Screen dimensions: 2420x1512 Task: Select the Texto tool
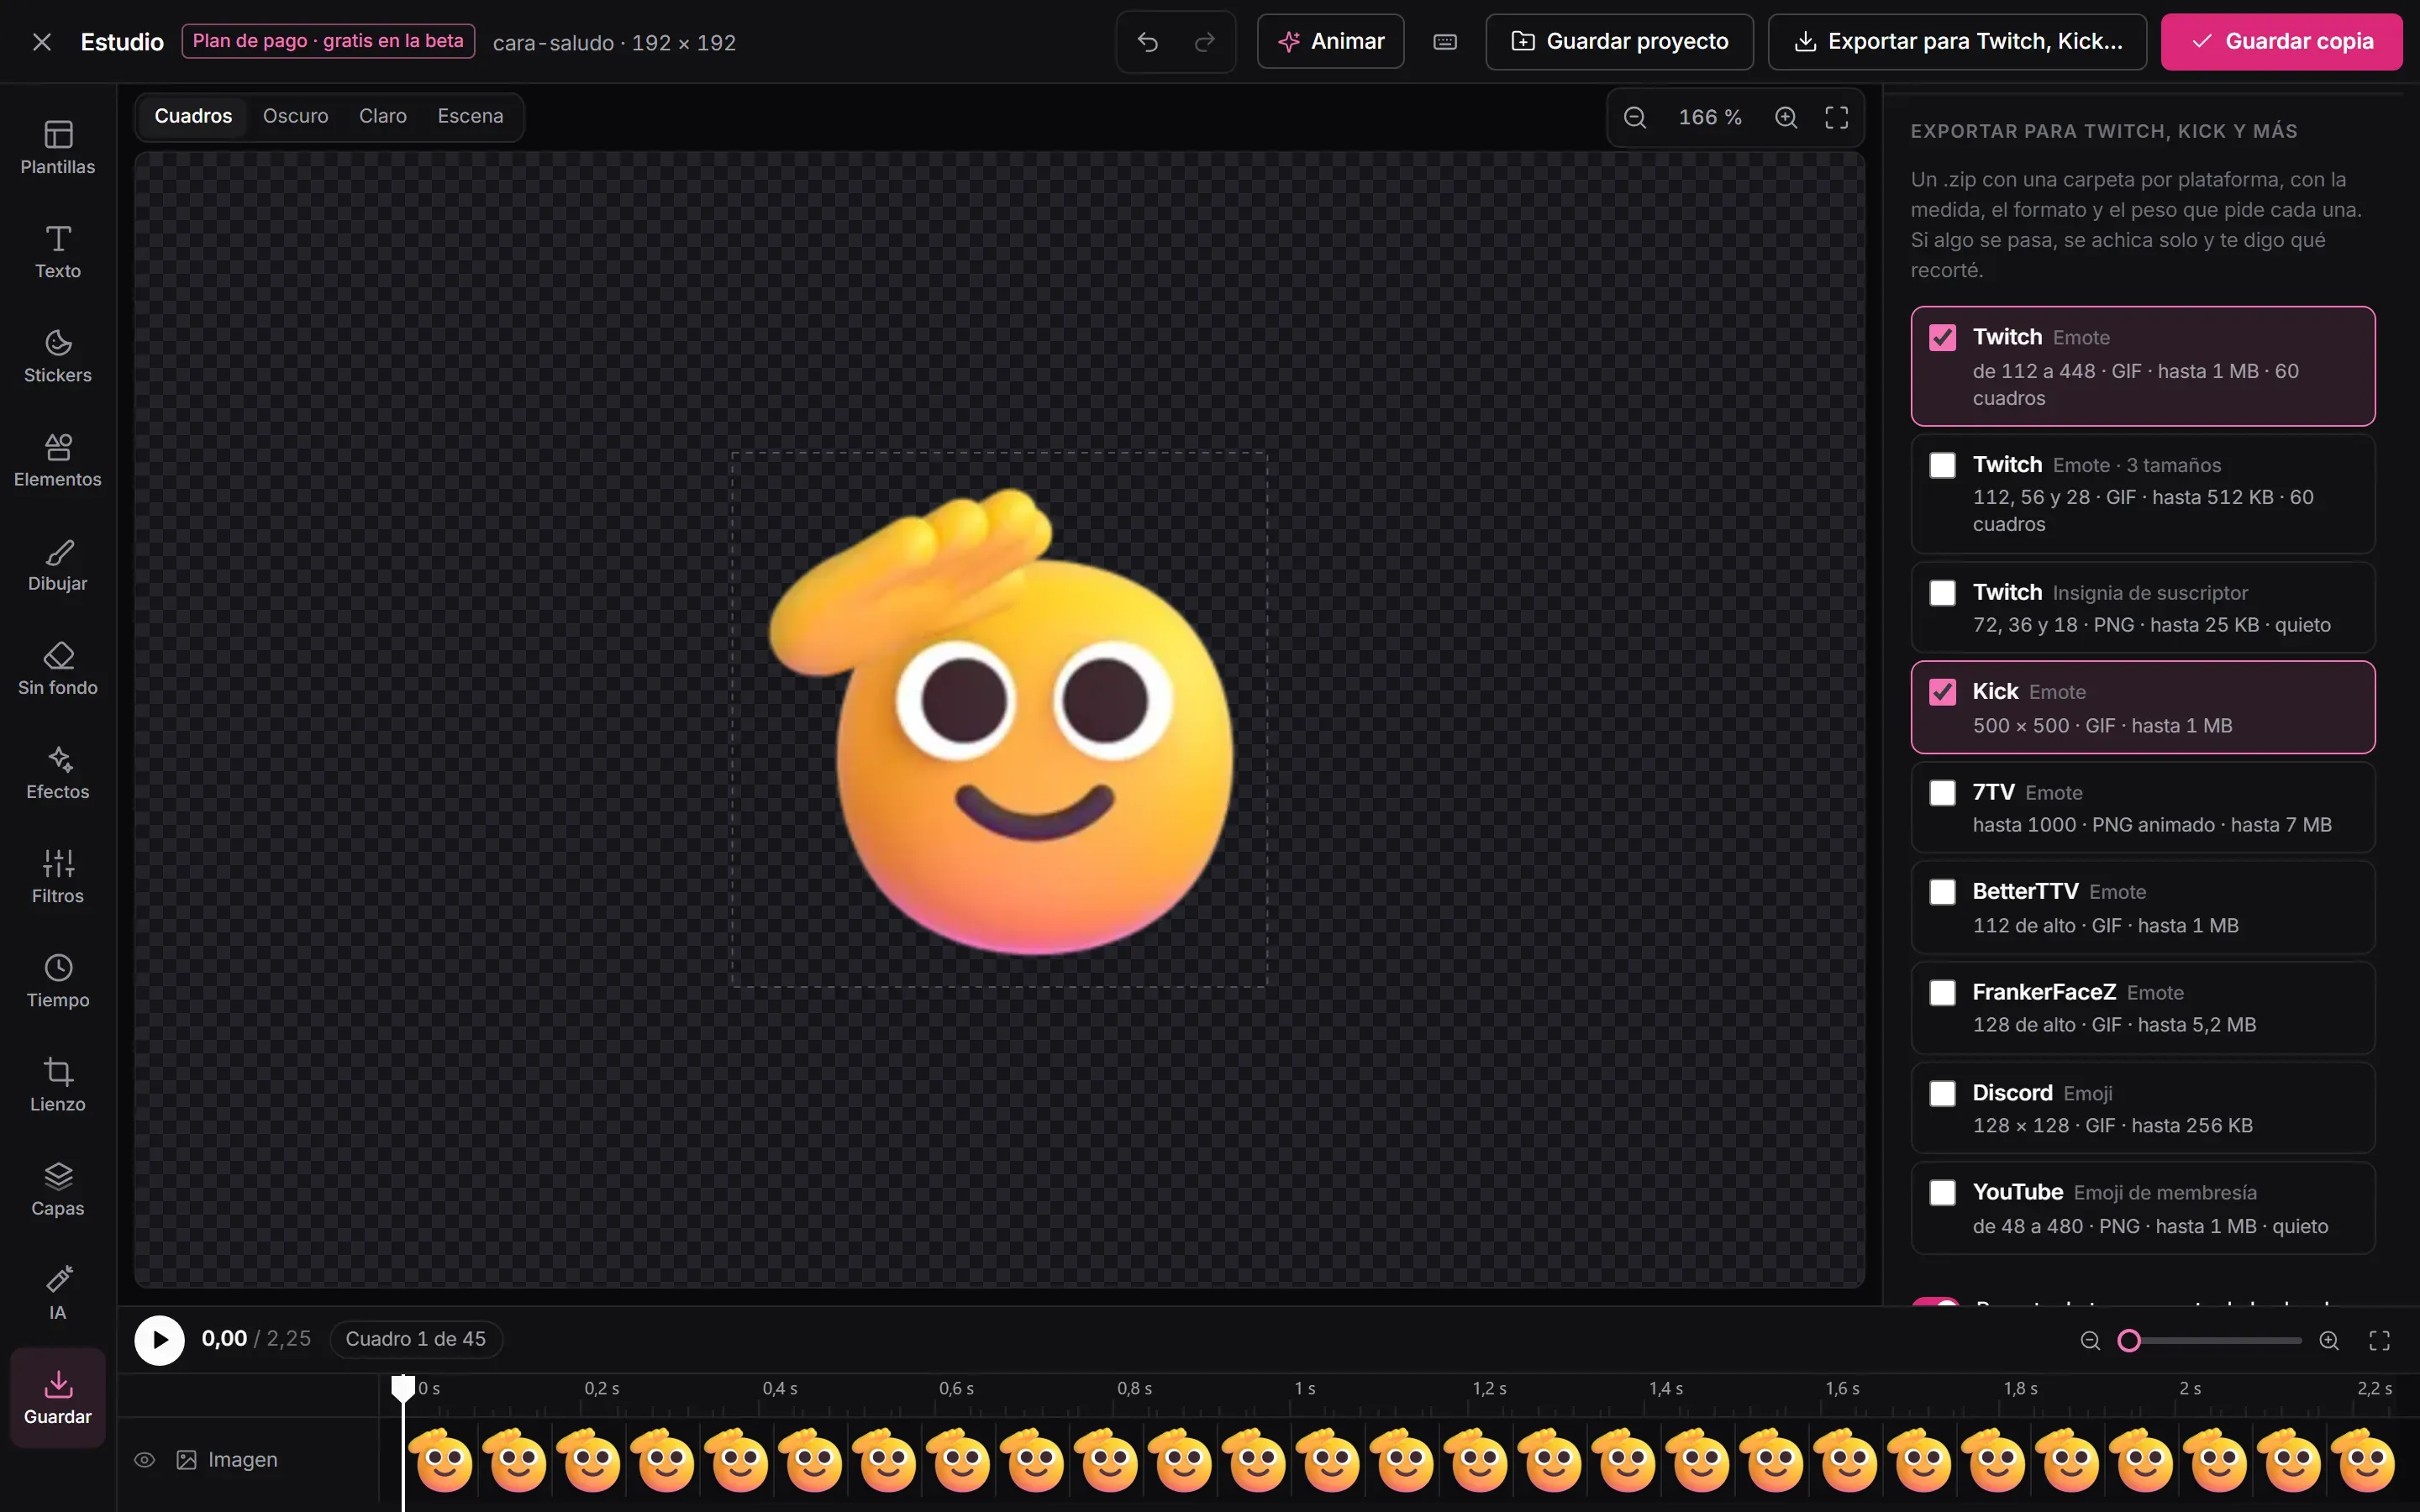[x=58, y=252]
